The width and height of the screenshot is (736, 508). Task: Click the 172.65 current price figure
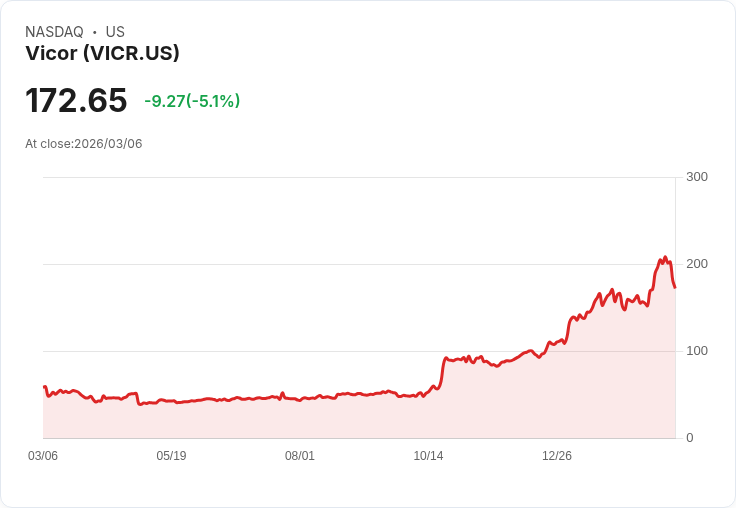tap(76, 100)
